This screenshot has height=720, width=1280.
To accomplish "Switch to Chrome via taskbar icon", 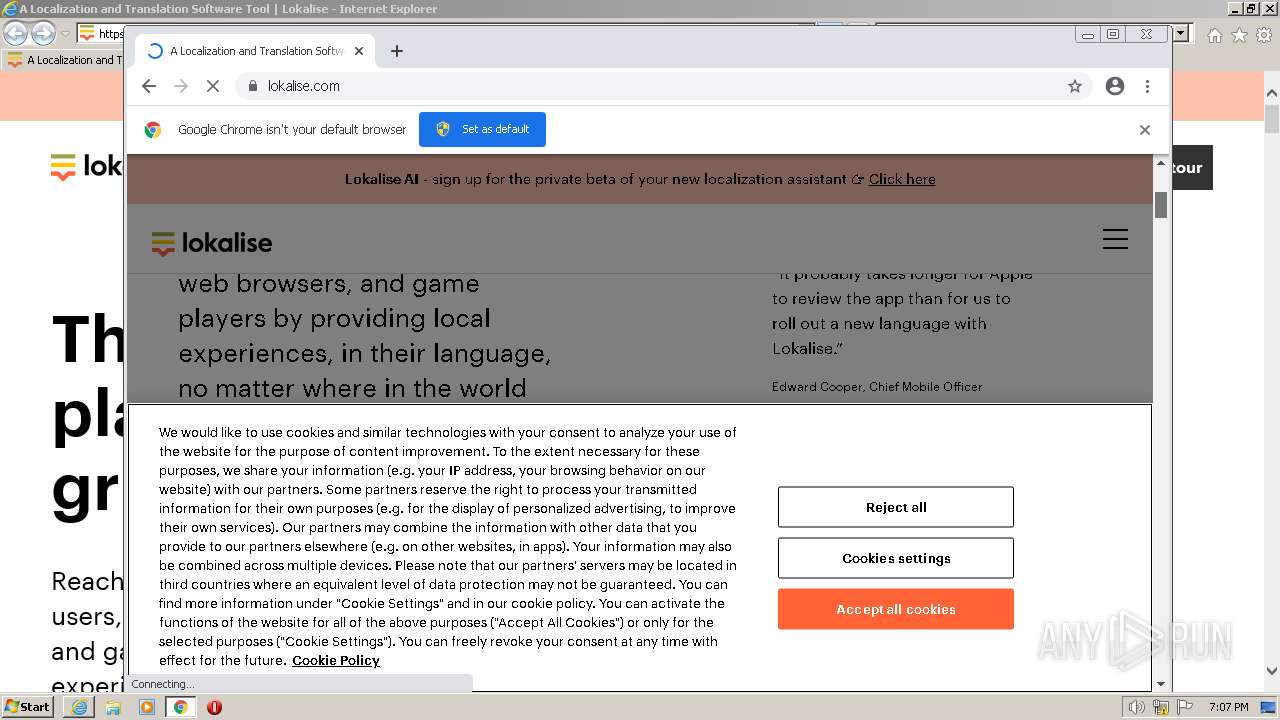I will (x=181, y=707).
